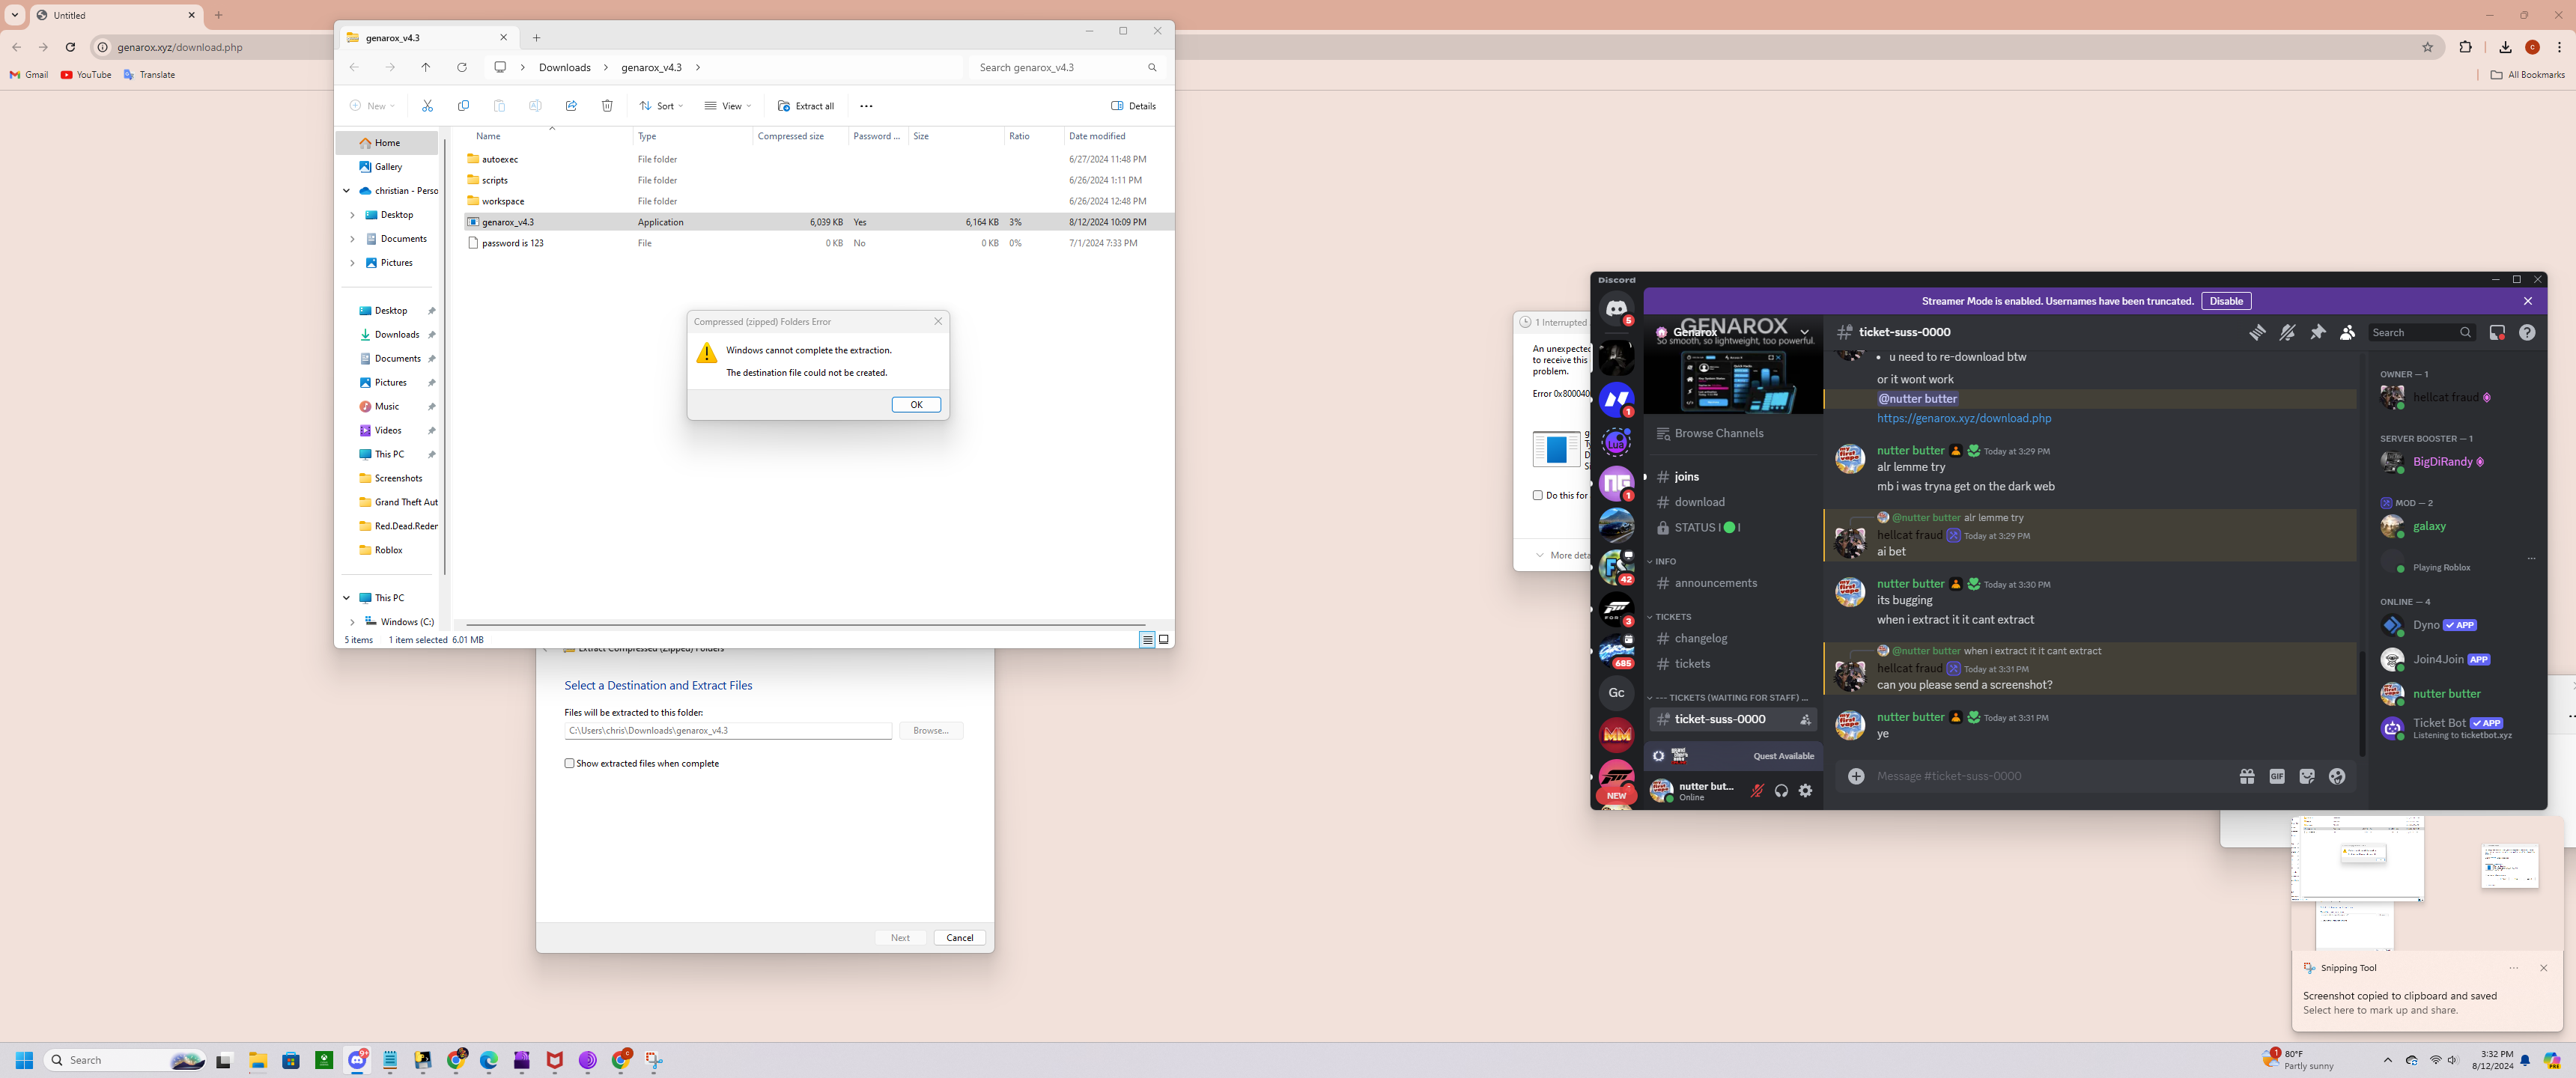
Task: Check Show extracted files when complete
Action: [570, 763]
